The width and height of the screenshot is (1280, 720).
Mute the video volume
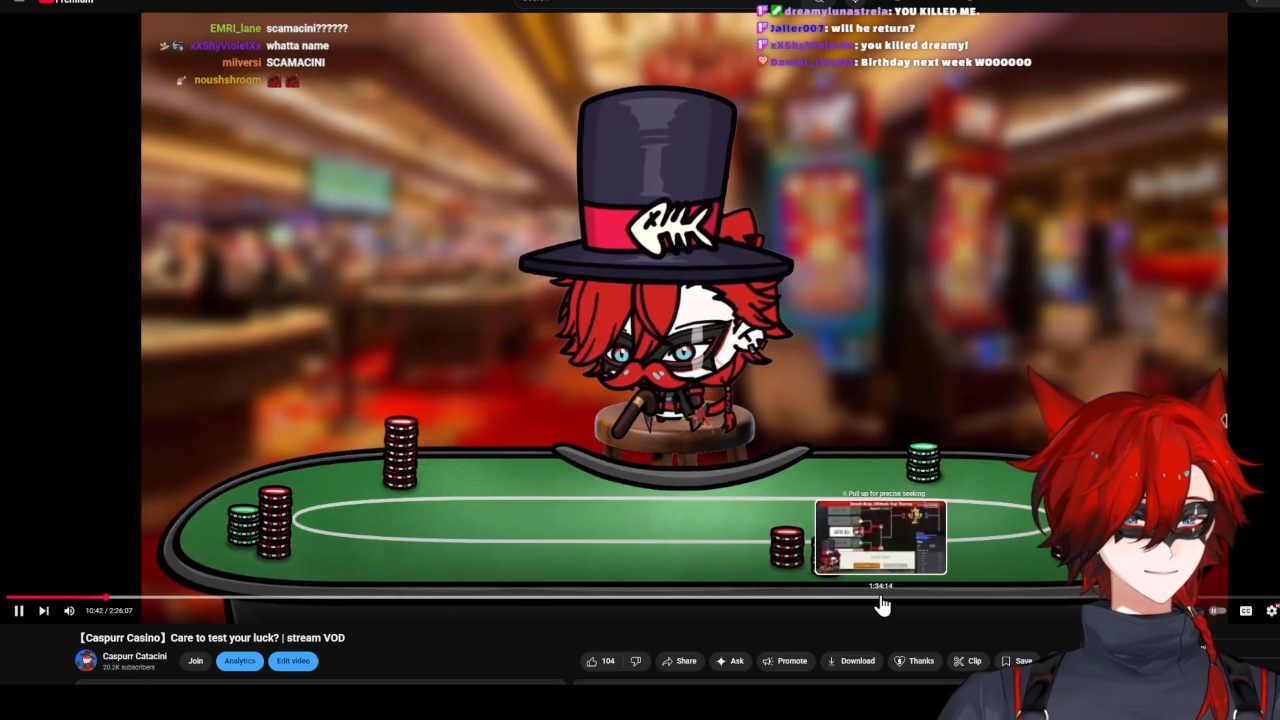click(69, 611)
